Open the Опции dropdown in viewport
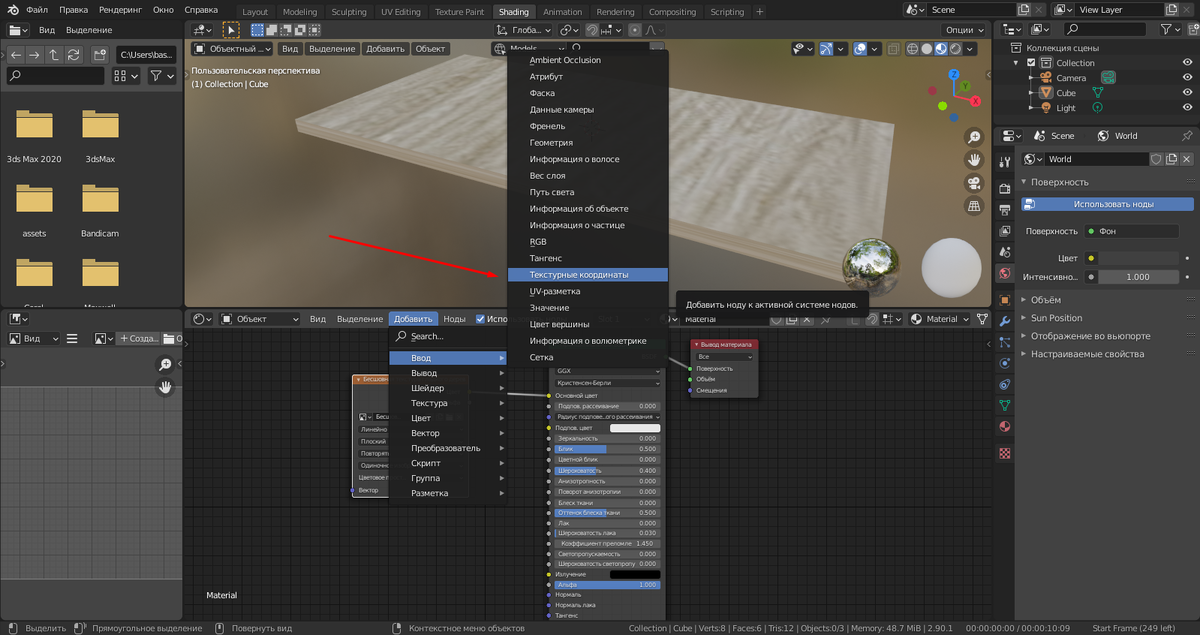The width and height of the screenshot is (1200, 635). tap(962, 30)
